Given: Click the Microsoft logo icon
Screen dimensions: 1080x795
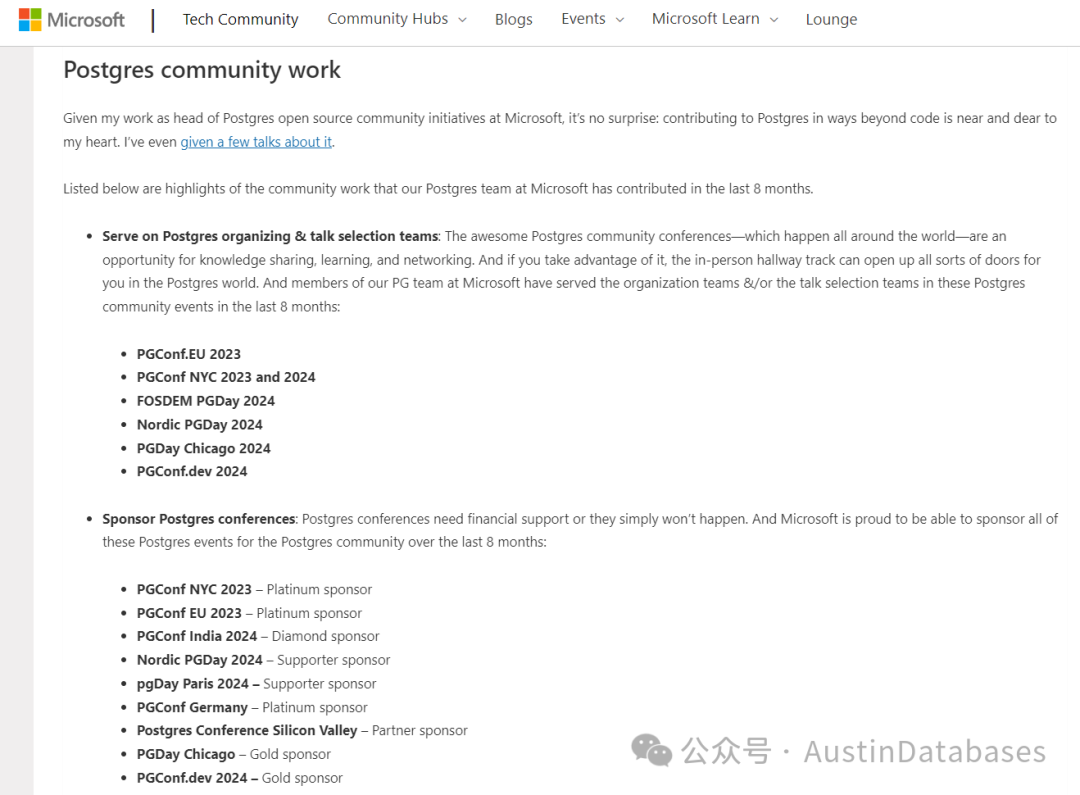Looking at the screenshot, I should point(30,19).
